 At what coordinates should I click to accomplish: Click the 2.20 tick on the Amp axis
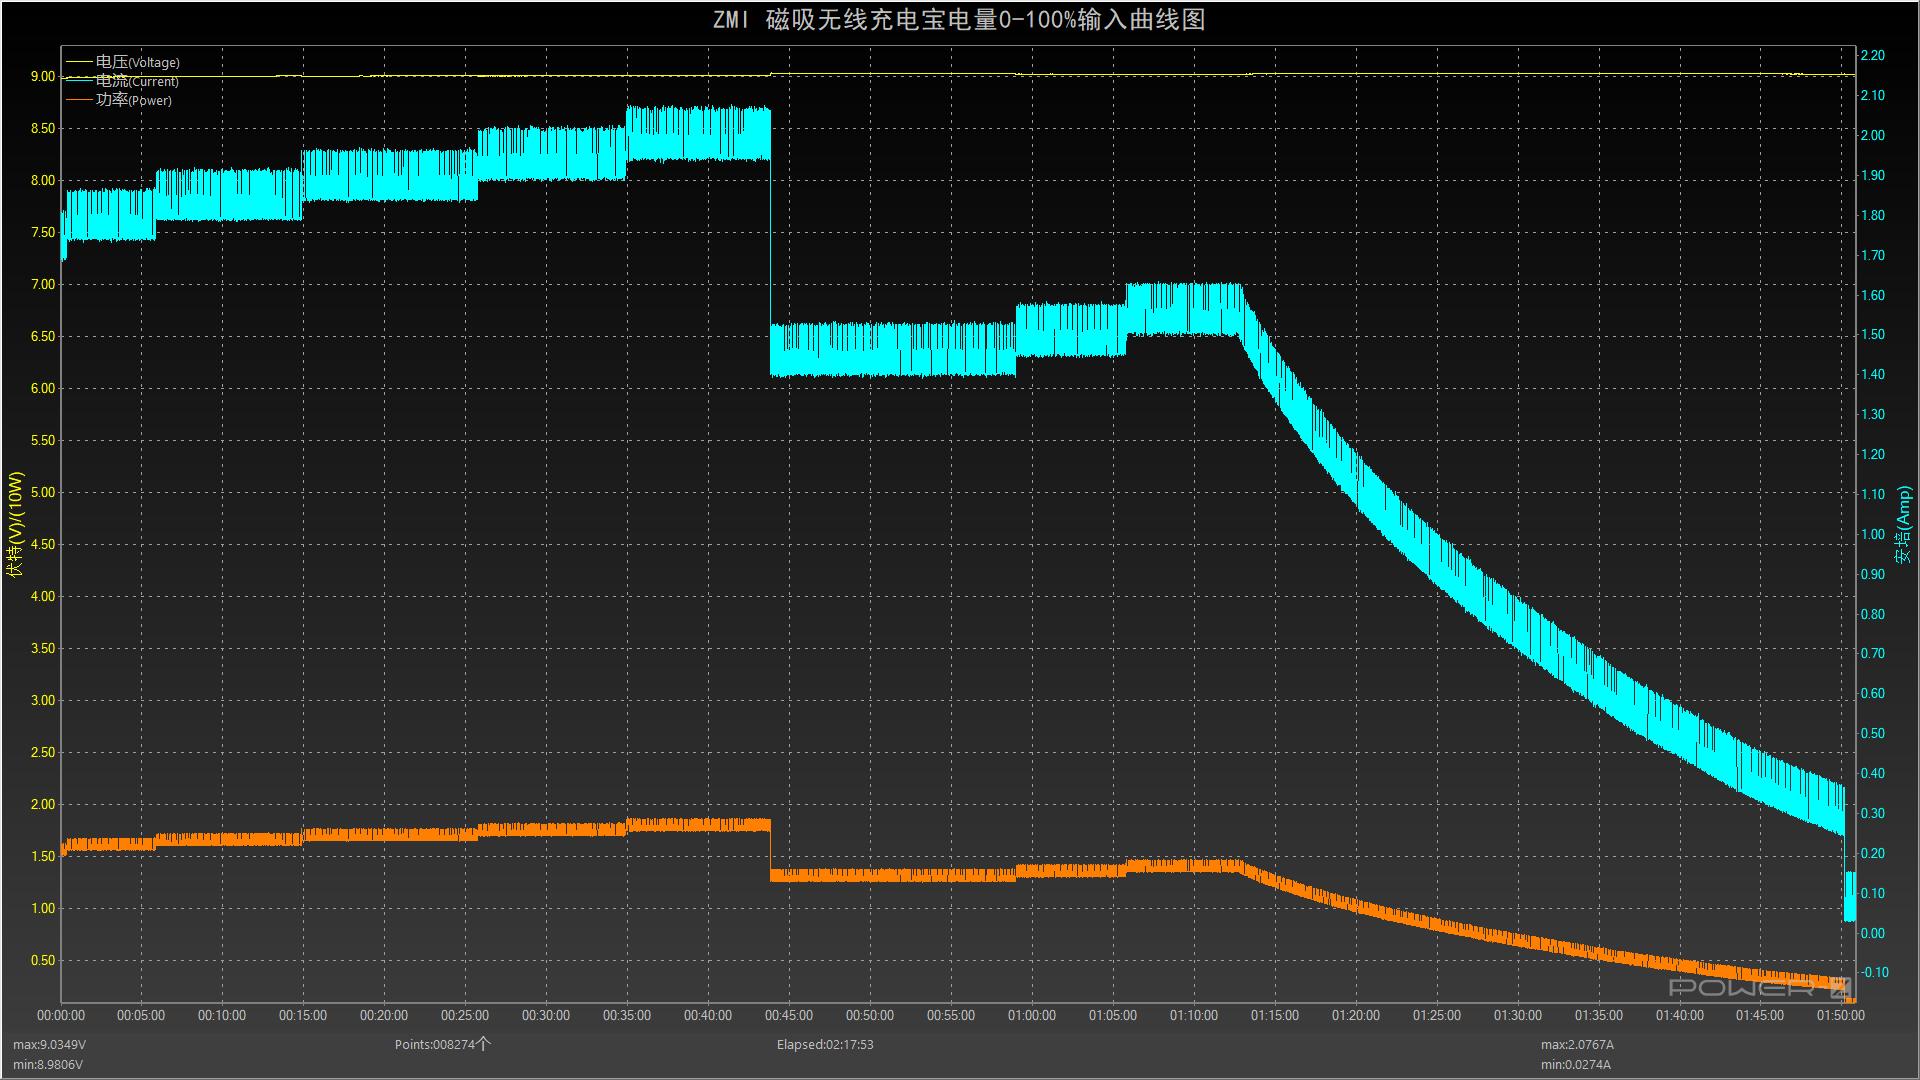tap(1872, 56)
